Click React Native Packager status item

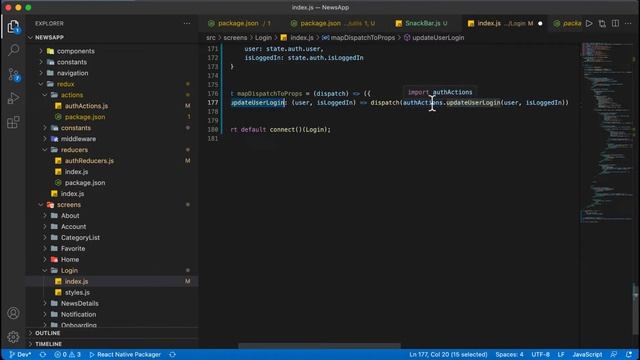point(125,354)
